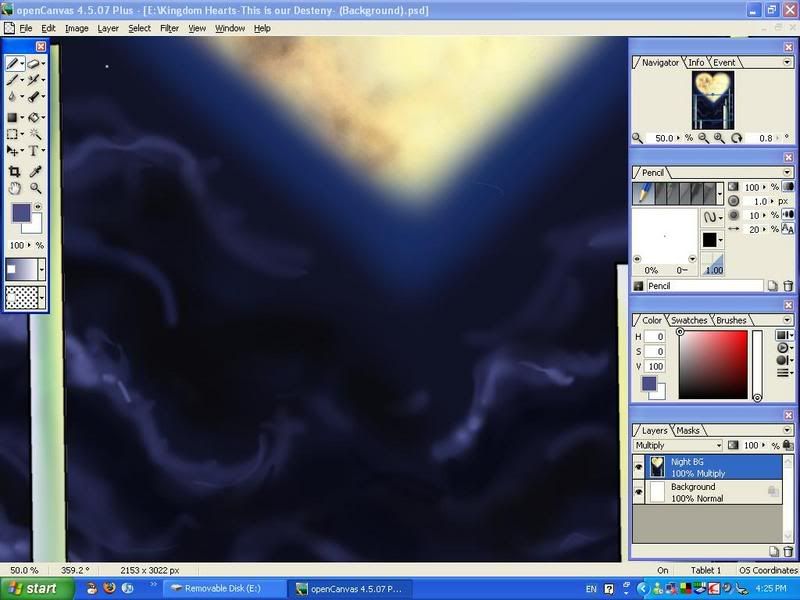Screen dimensions: 800x600
Task: Click the Navigator zoom-in magnifier icon
Action: tap(719, 138)
